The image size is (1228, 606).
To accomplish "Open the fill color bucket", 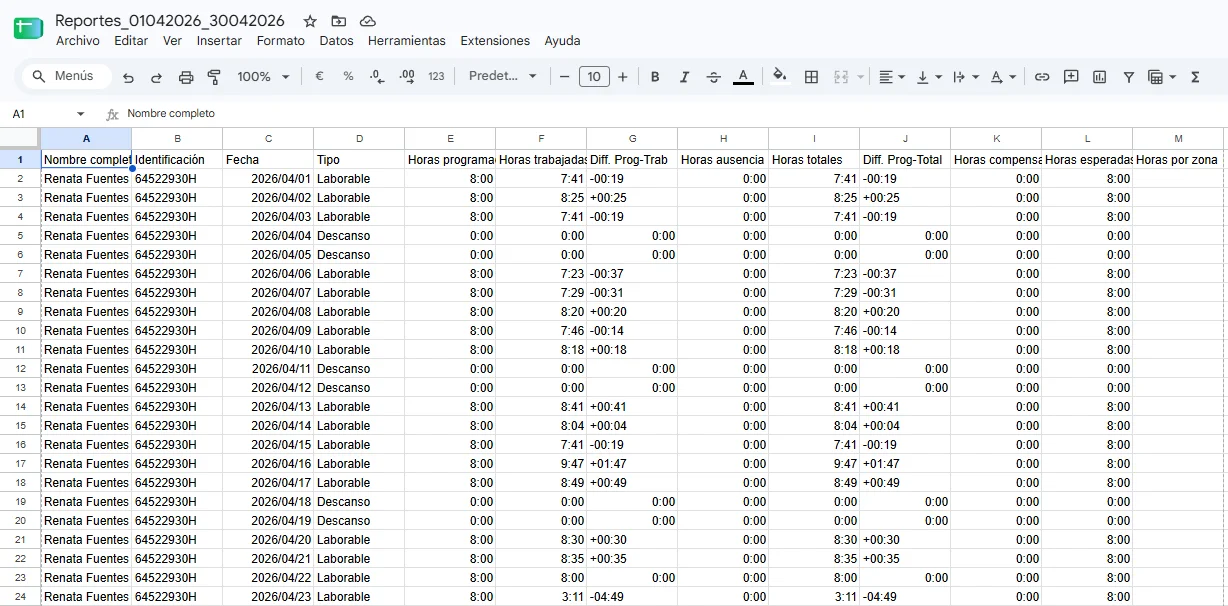I will [x=780, y=77].
